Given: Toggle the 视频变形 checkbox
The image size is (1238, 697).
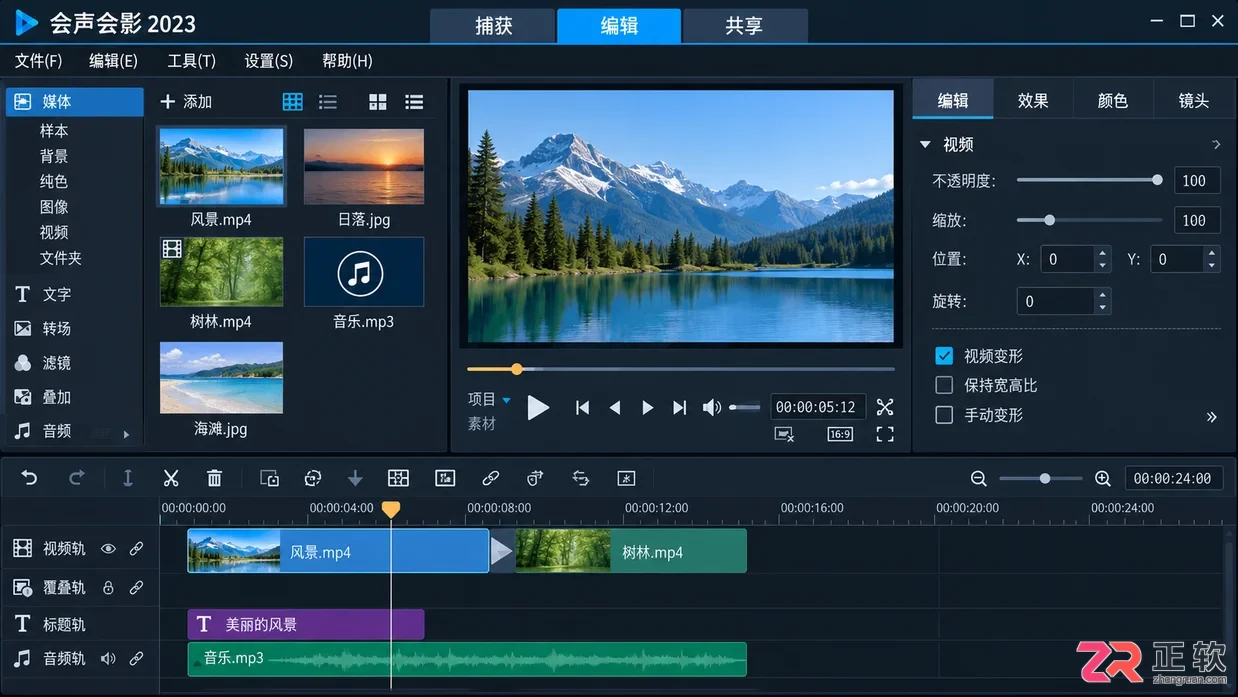Looking at the screenshot, I should 944,356.
